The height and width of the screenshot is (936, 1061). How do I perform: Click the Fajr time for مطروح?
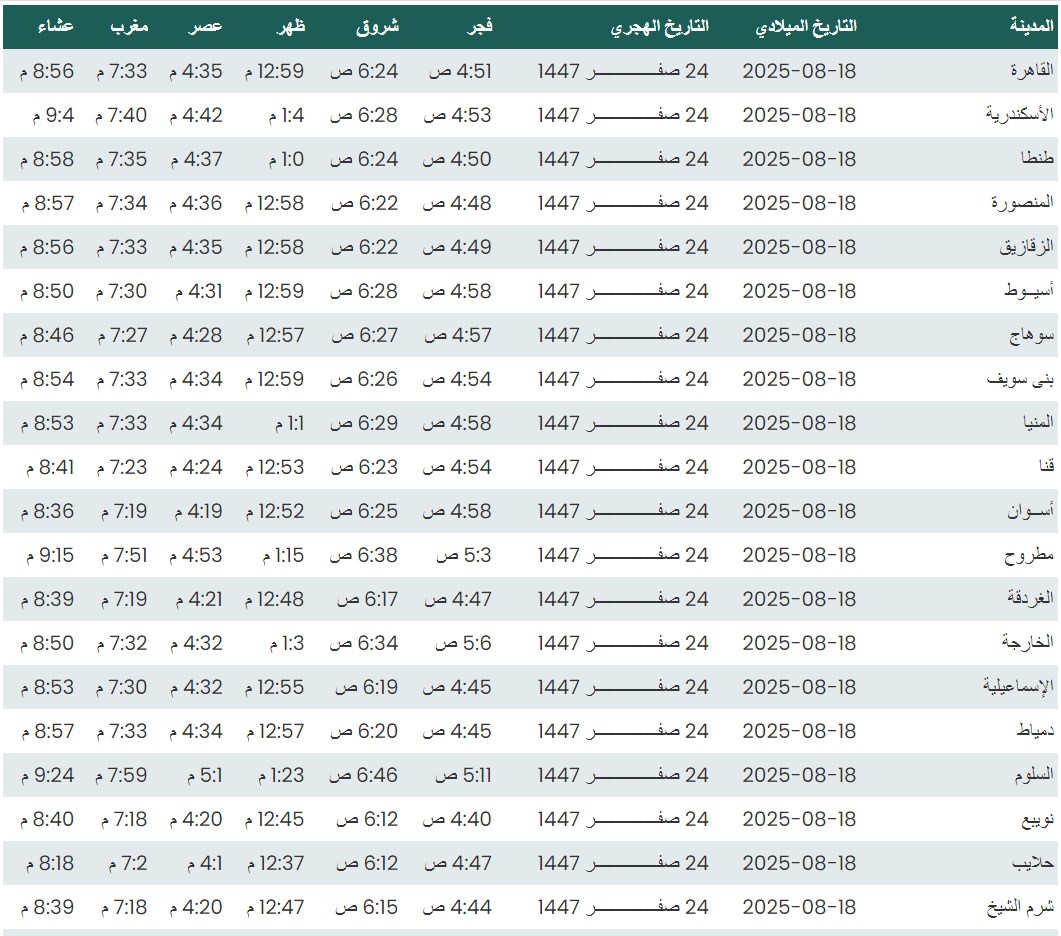463,555
